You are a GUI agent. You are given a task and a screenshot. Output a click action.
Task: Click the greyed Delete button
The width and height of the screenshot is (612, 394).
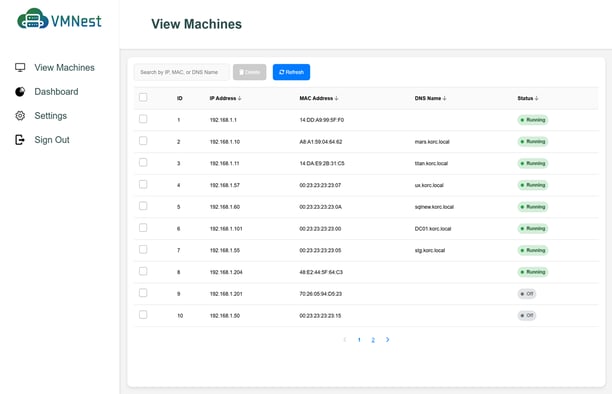[x=249, y=72]
